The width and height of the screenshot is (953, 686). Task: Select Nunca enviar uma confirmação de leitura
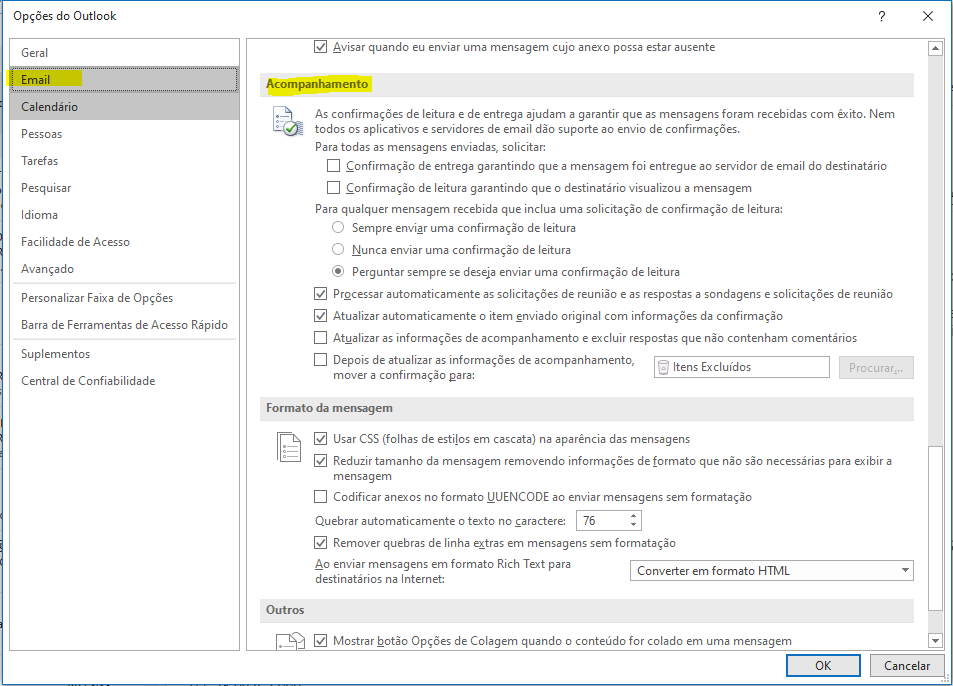click(x=338, y=250)
